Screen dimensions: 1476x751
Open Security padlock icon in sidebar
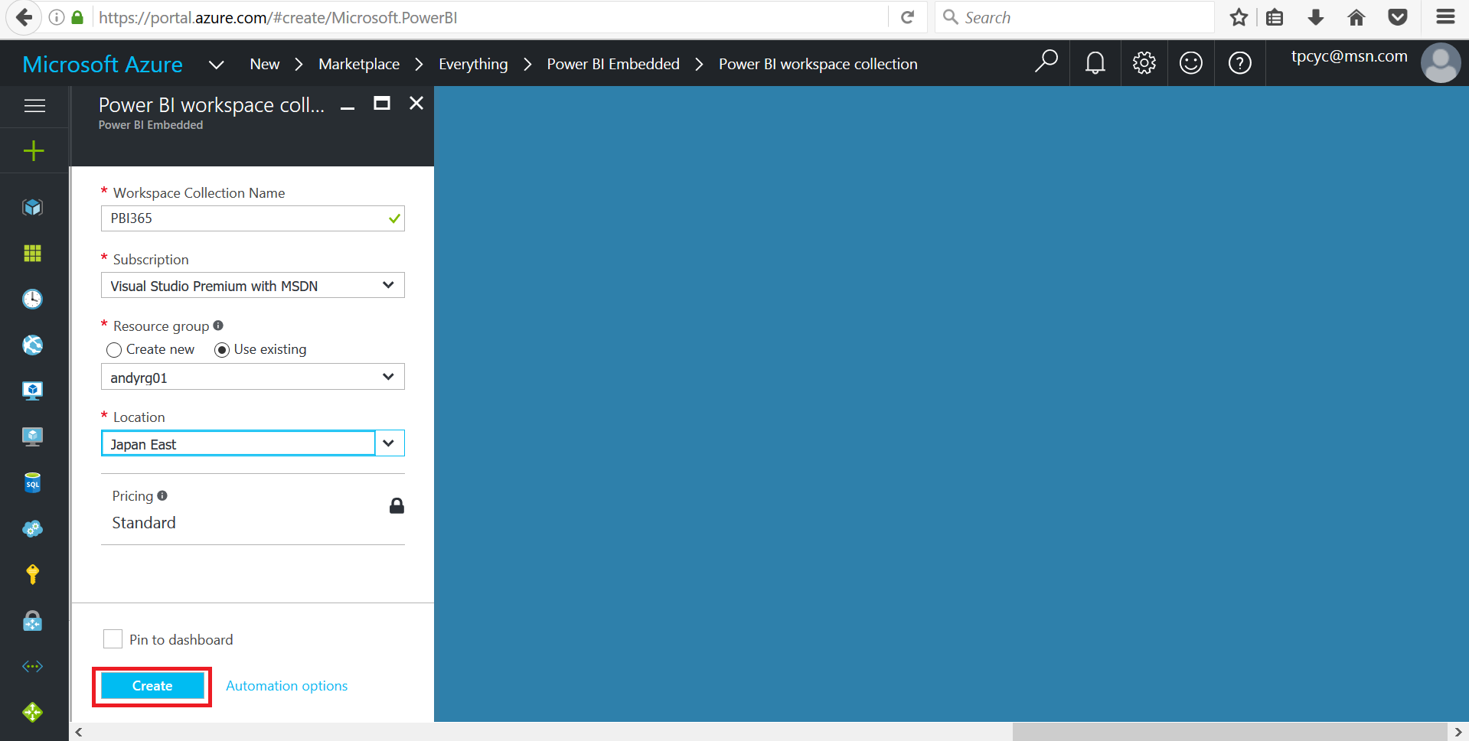(33, 621)
